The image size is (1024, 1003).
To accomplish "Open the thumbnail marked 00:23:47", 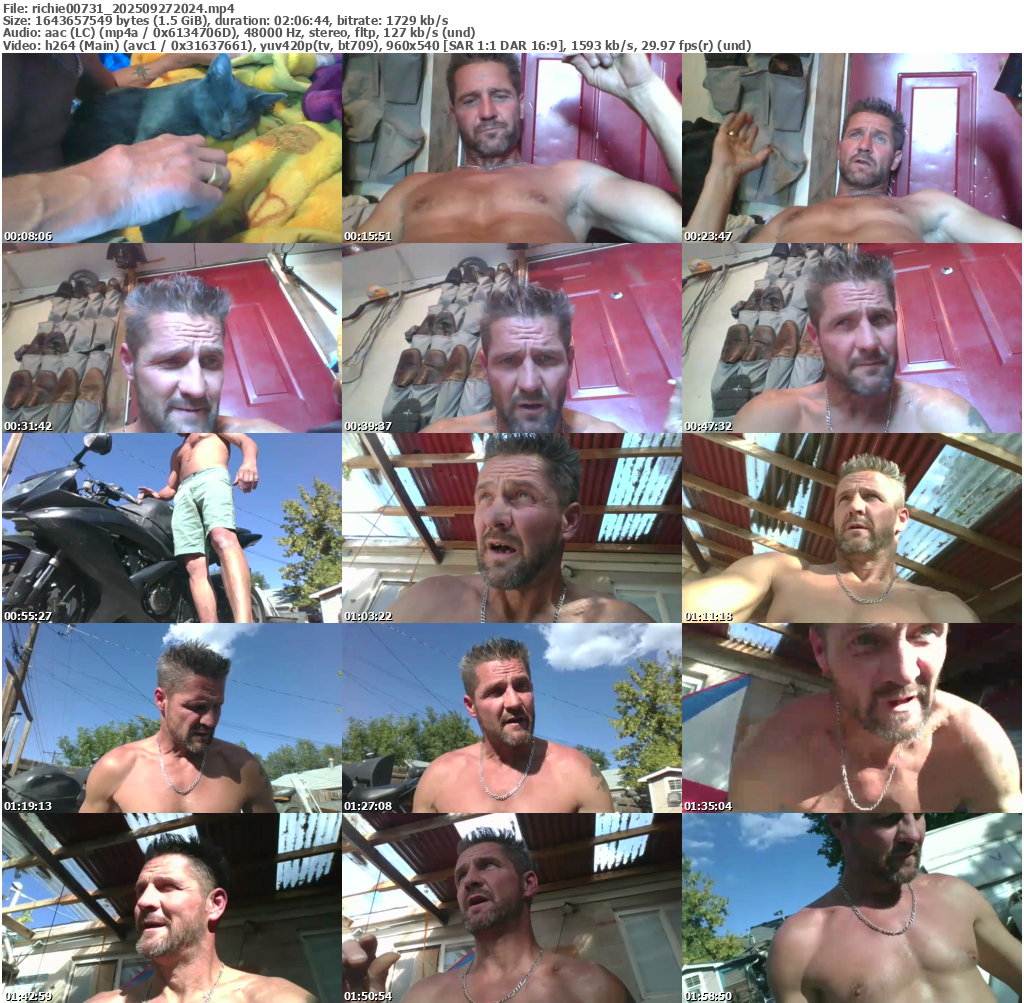I will [x=852, y=148].
